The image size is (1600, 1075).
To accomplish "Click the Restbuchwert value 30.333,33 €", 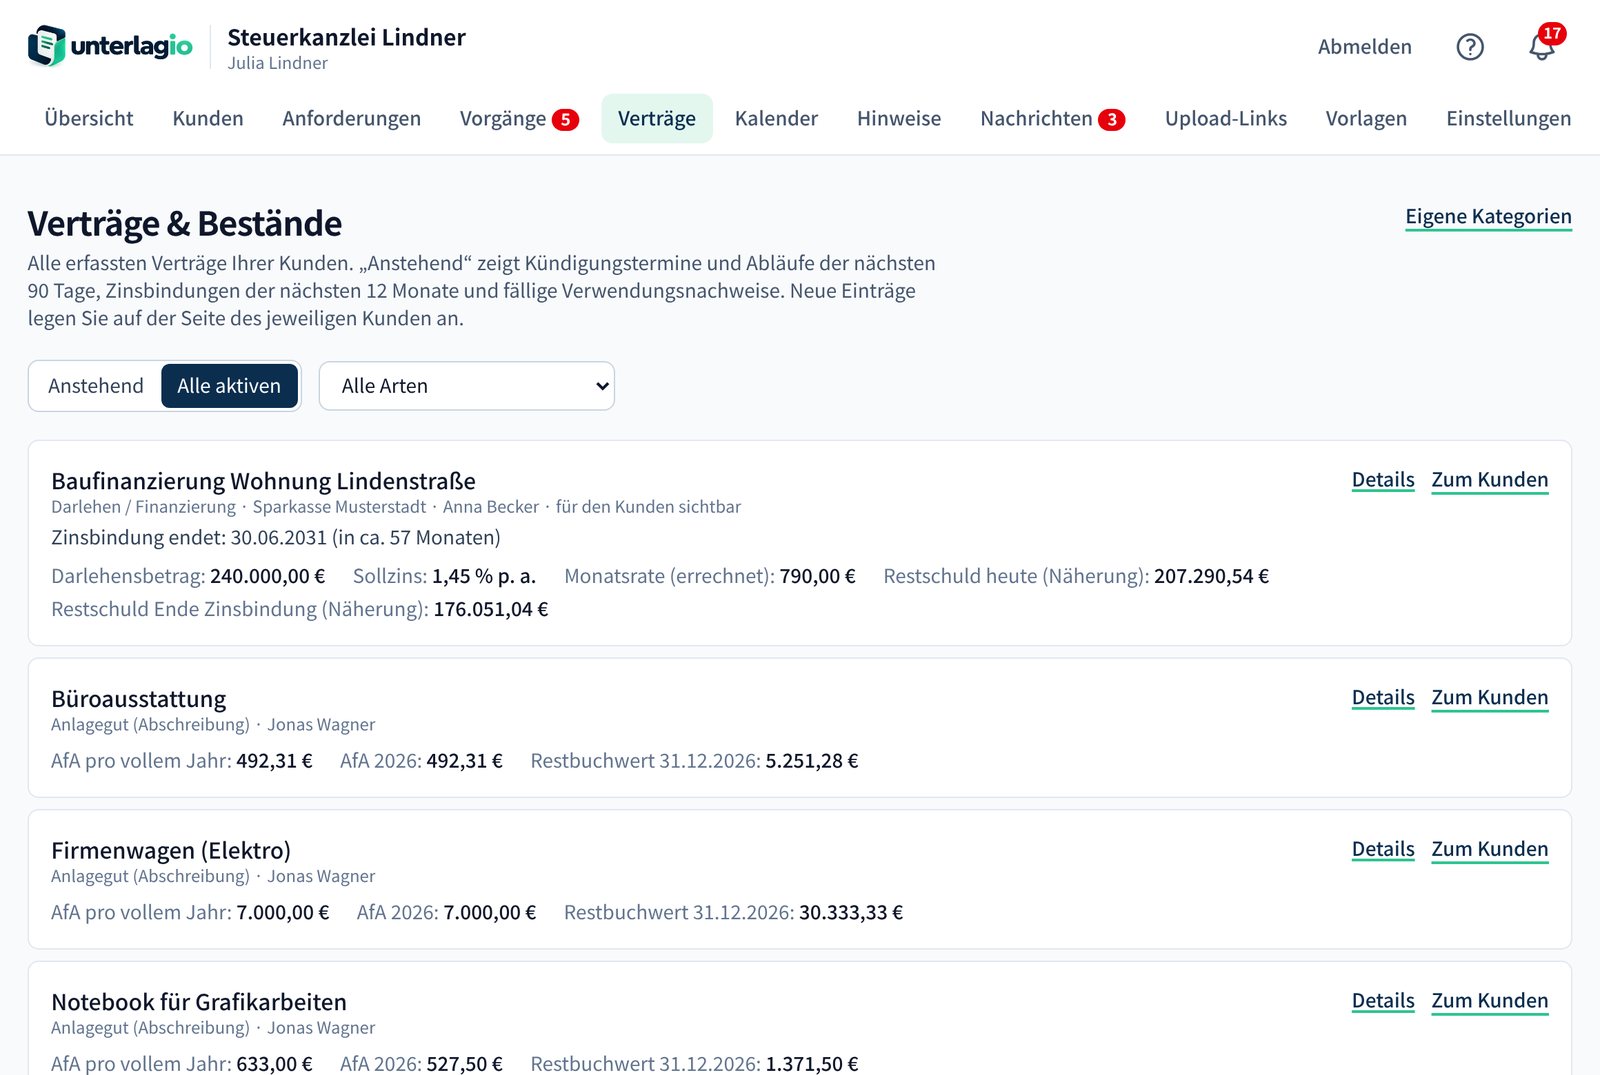I will [x=851, y=913].
